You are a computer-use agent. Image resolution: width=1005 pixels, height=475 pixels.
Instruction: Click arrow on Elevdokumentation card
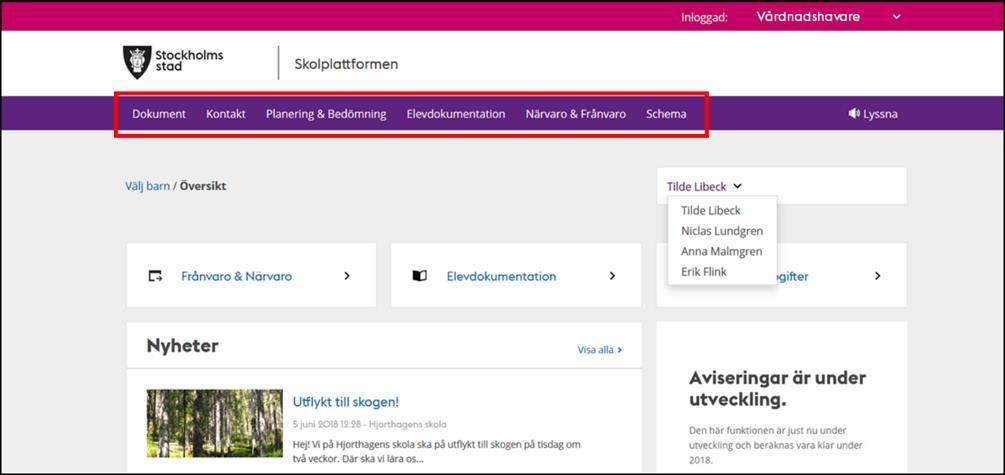click(x=612, y=276)
